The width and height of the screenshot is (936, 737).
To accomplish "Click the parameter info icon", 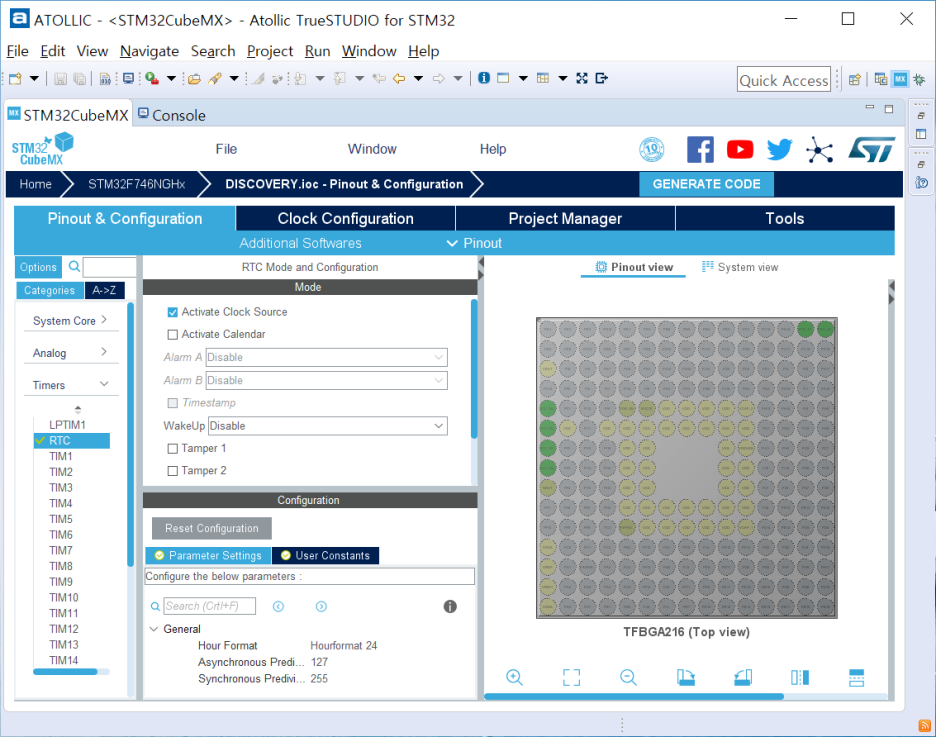I will [x=450, y=606].
